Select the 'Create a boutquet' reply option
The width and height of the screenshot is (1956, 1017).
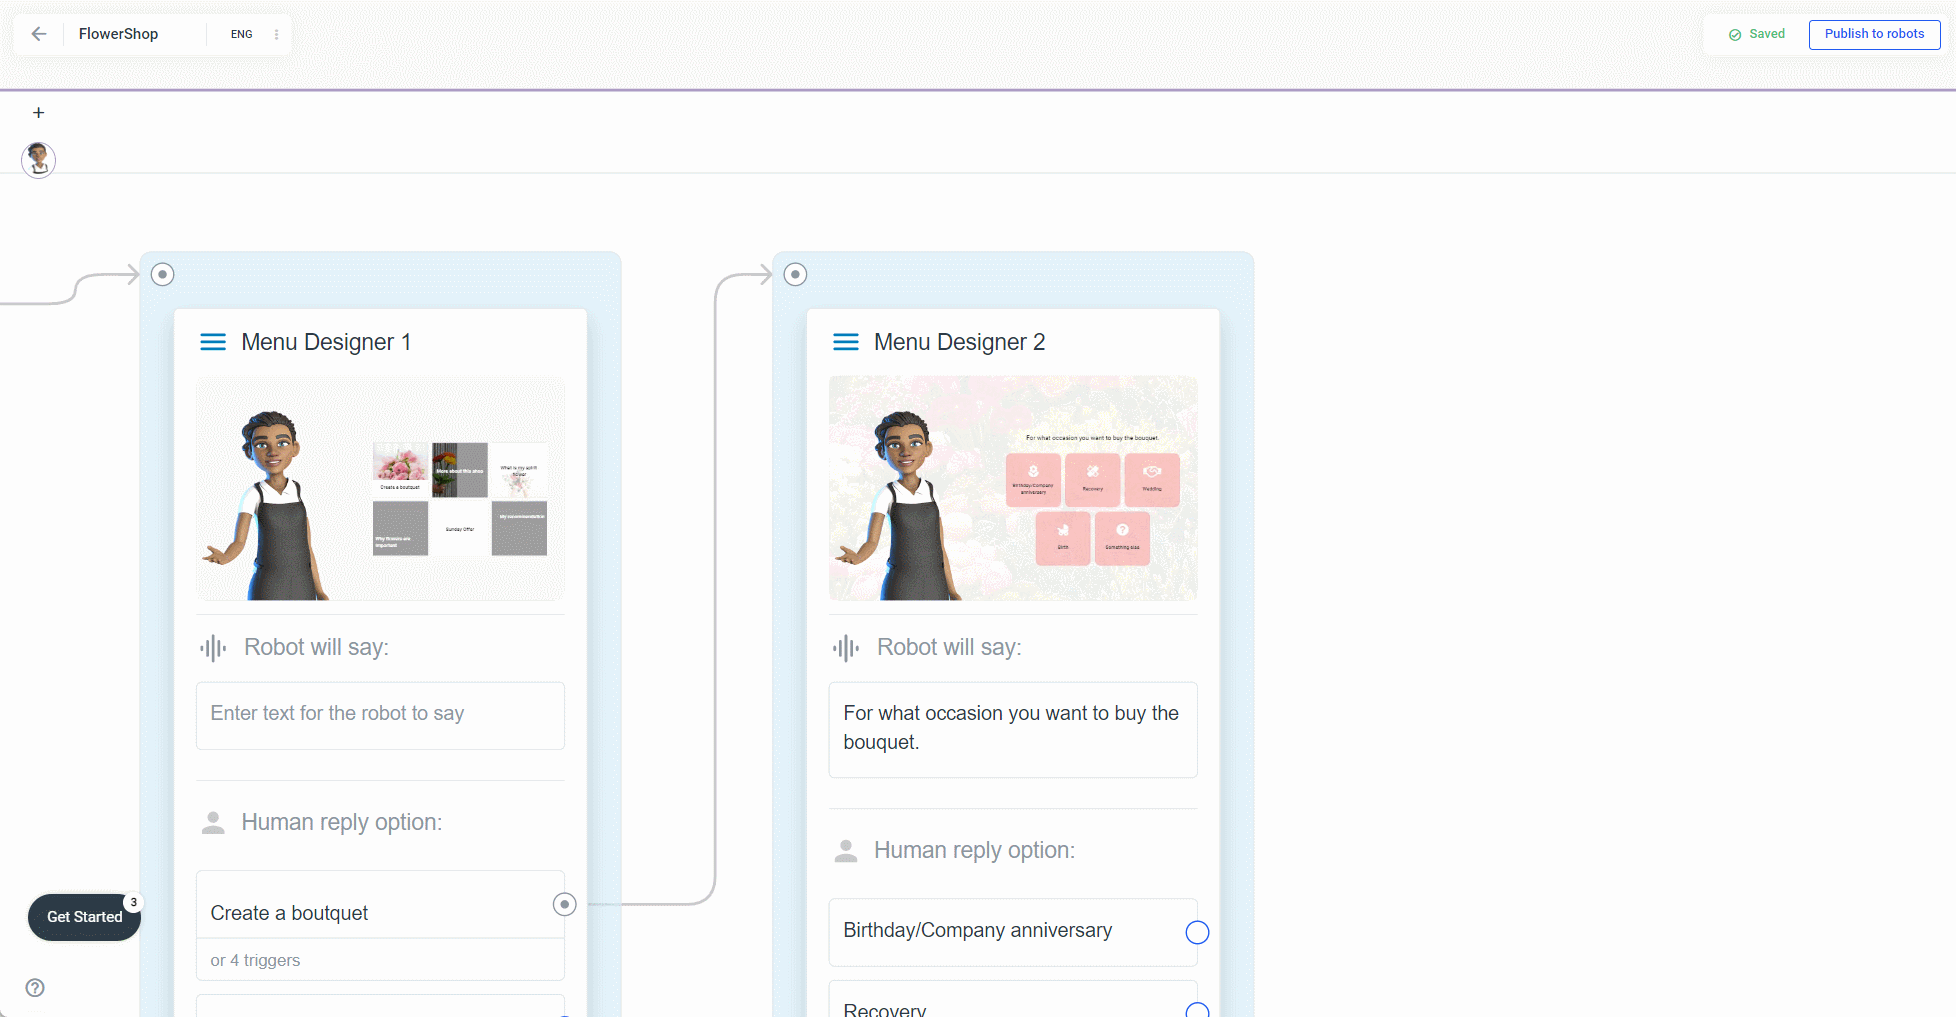coord(380,905)
